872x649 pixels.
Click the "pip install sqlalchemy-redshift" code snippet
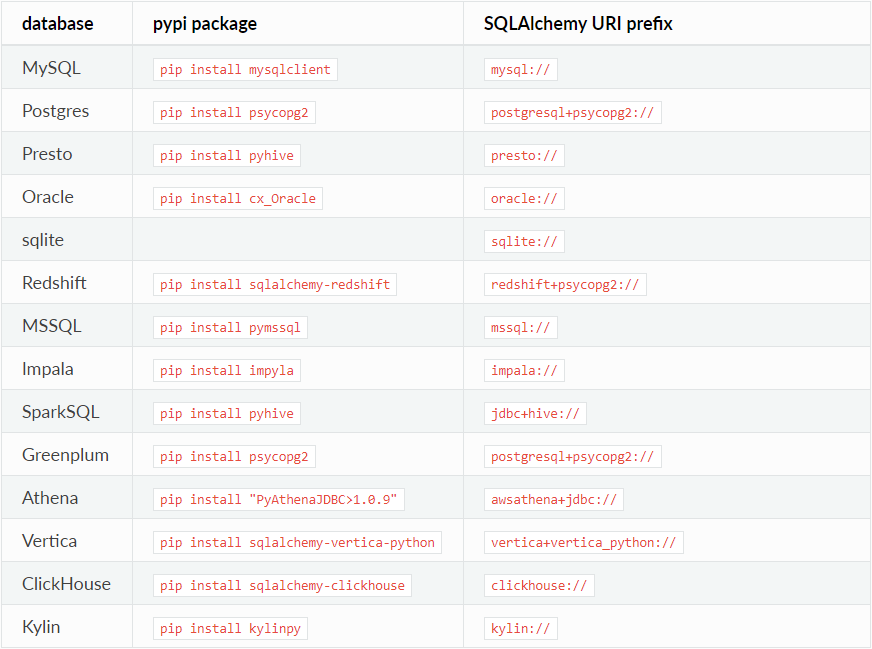pos(275,284)
